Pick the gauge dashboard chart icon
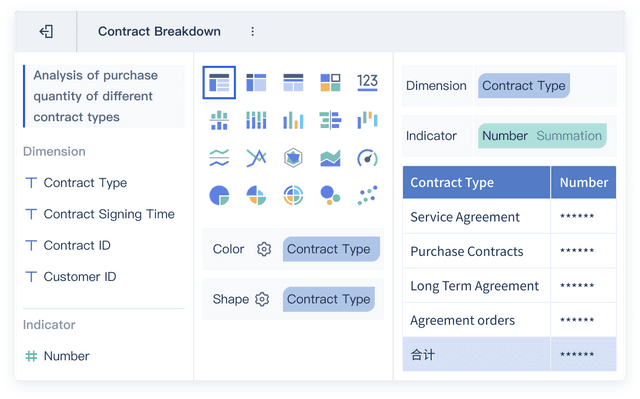The width and height of the screenshot is (640, 399). [367, 158]
